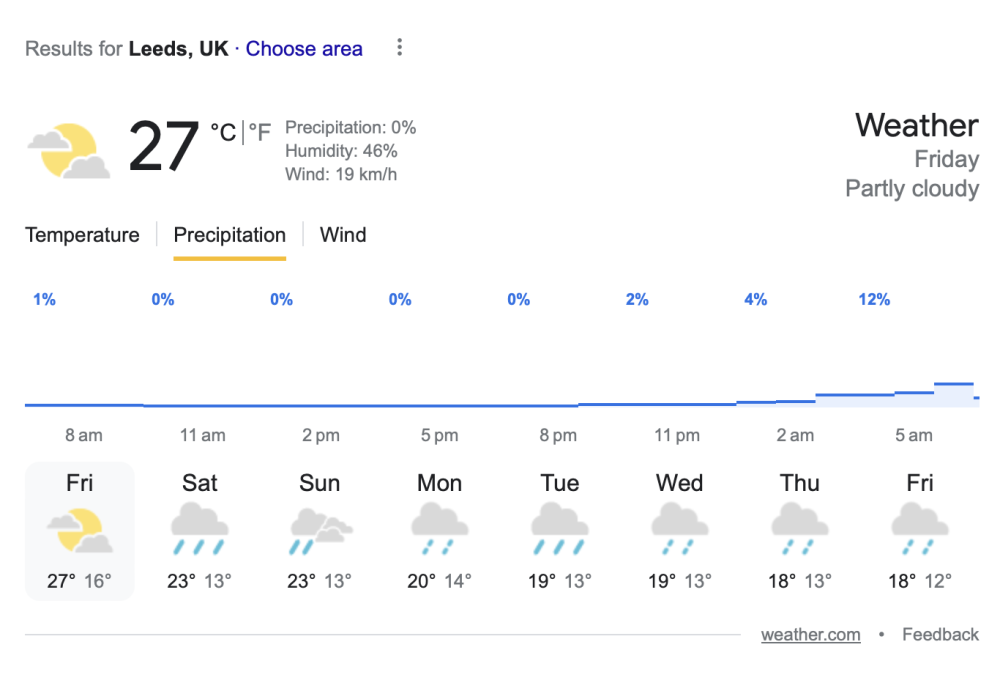Open the Precipitation tab
This screenshot has width=1000, height=683.
[230, 235]
